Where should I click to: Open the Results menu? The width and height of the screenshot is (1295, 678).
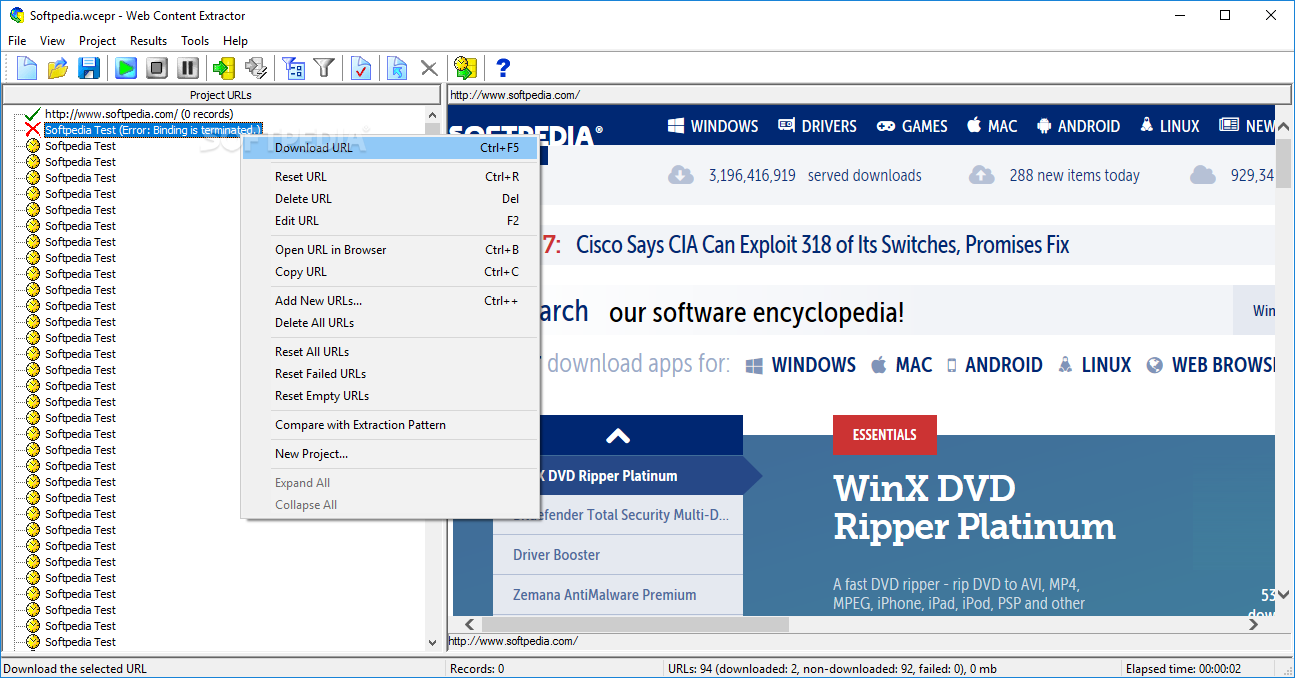point(149,41)
